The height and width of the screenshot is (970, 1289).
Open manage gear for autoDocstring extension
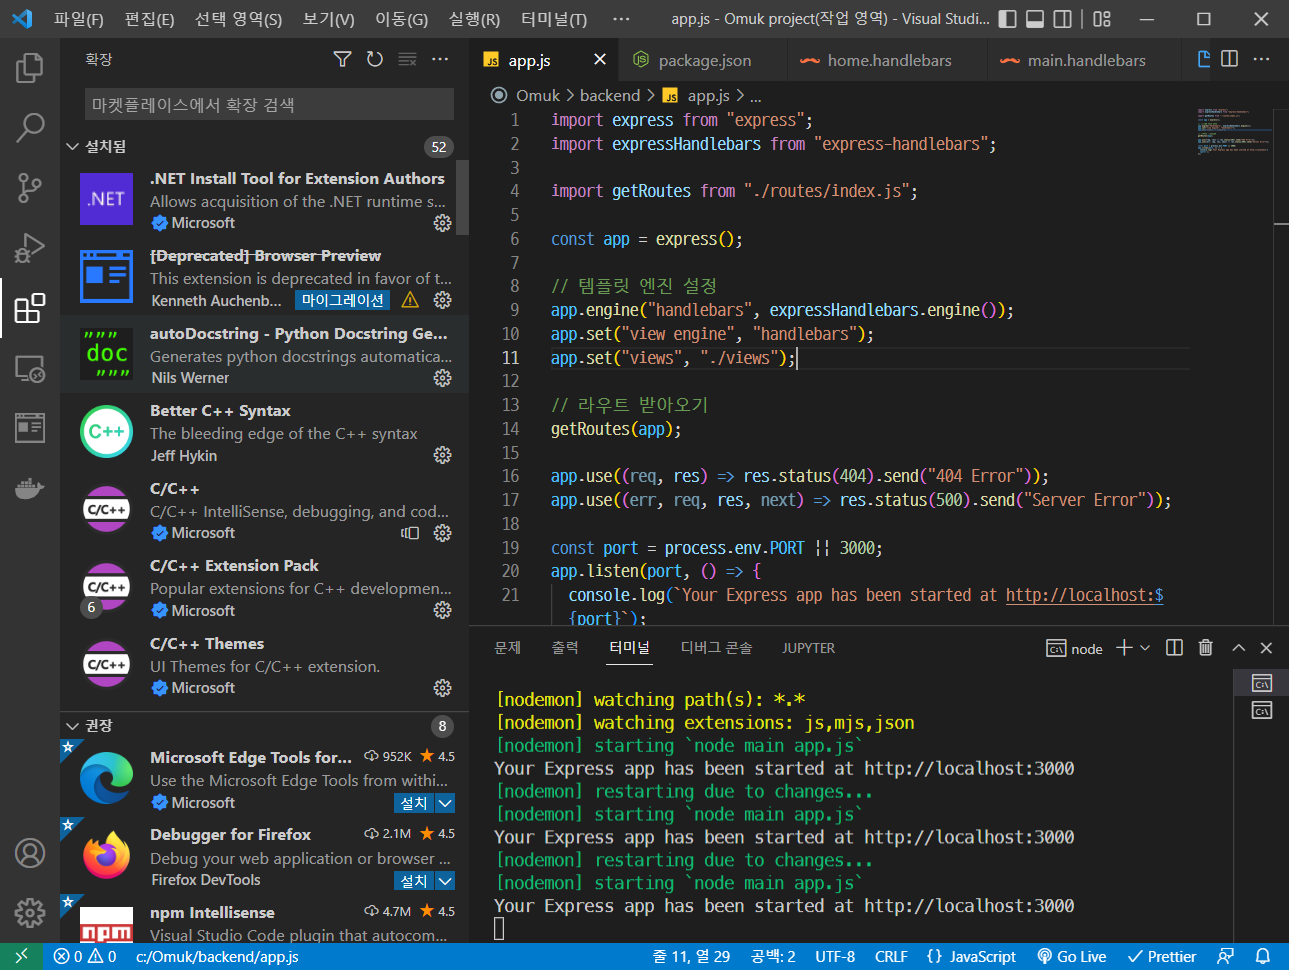[442, 378]
